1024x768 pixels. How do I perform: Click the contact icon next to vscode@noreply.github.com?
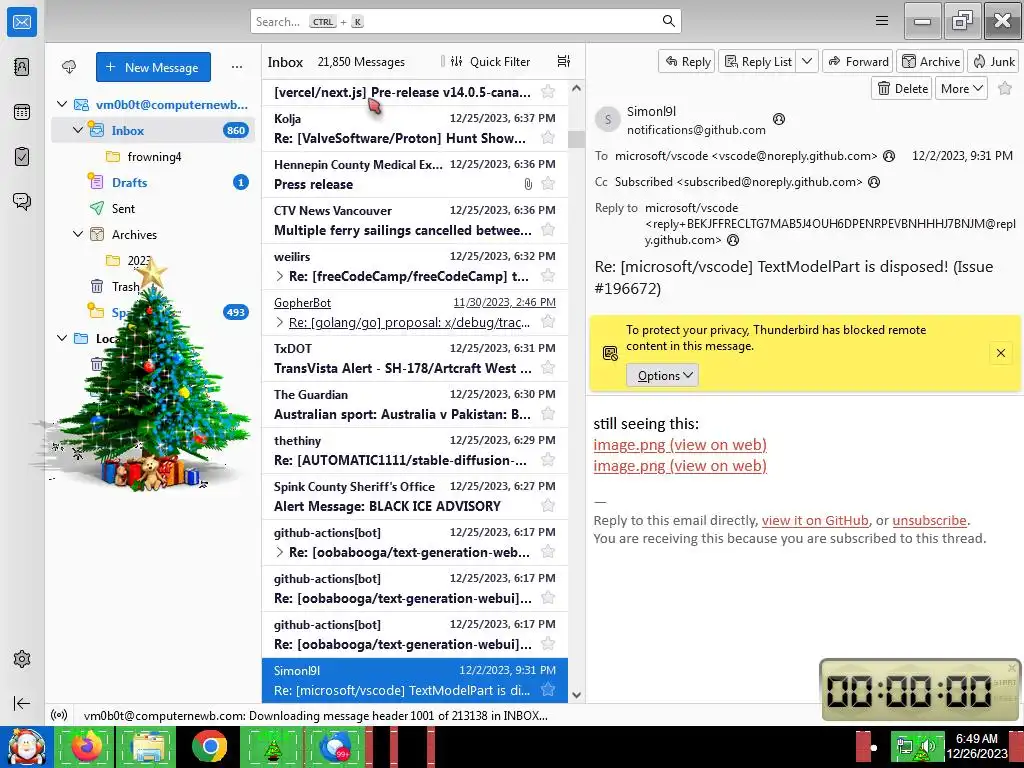click(889, 156)
